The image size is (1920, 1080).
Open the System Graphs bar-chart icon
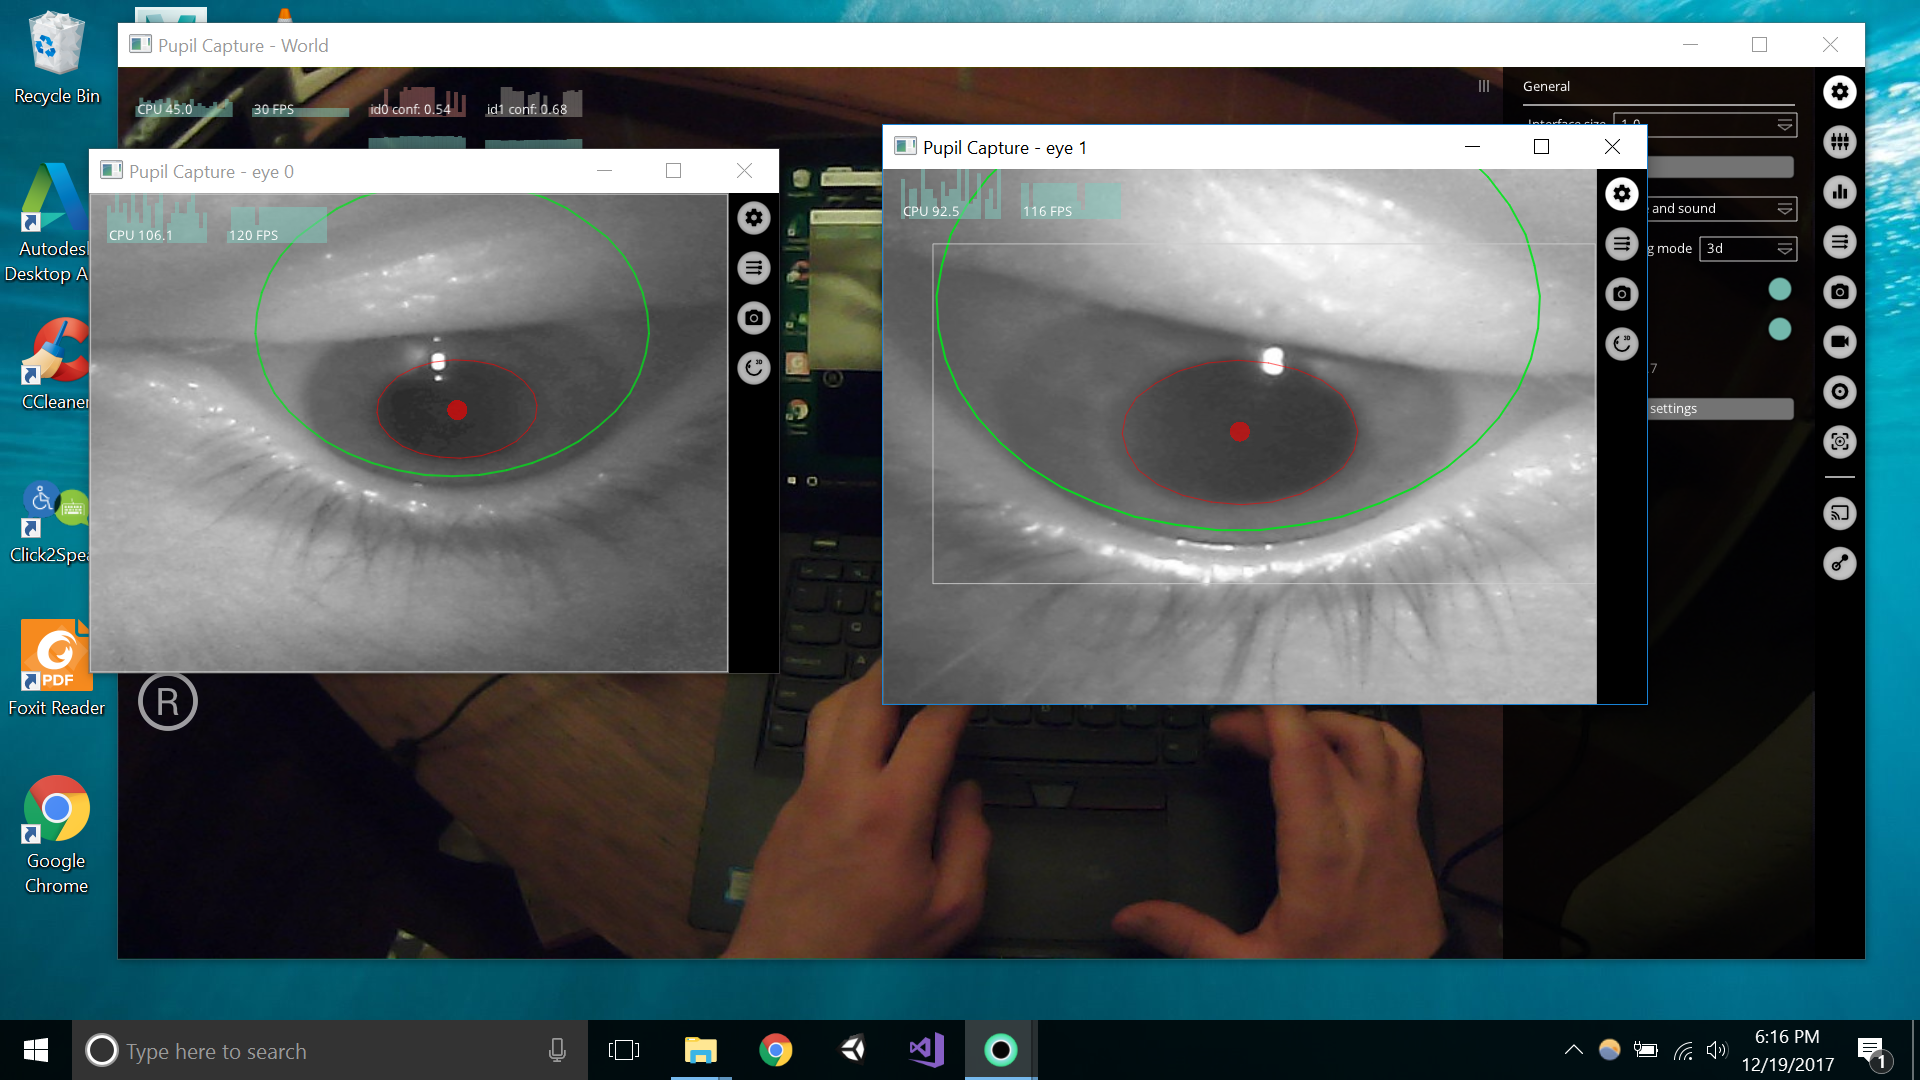tap(1840, 192)
